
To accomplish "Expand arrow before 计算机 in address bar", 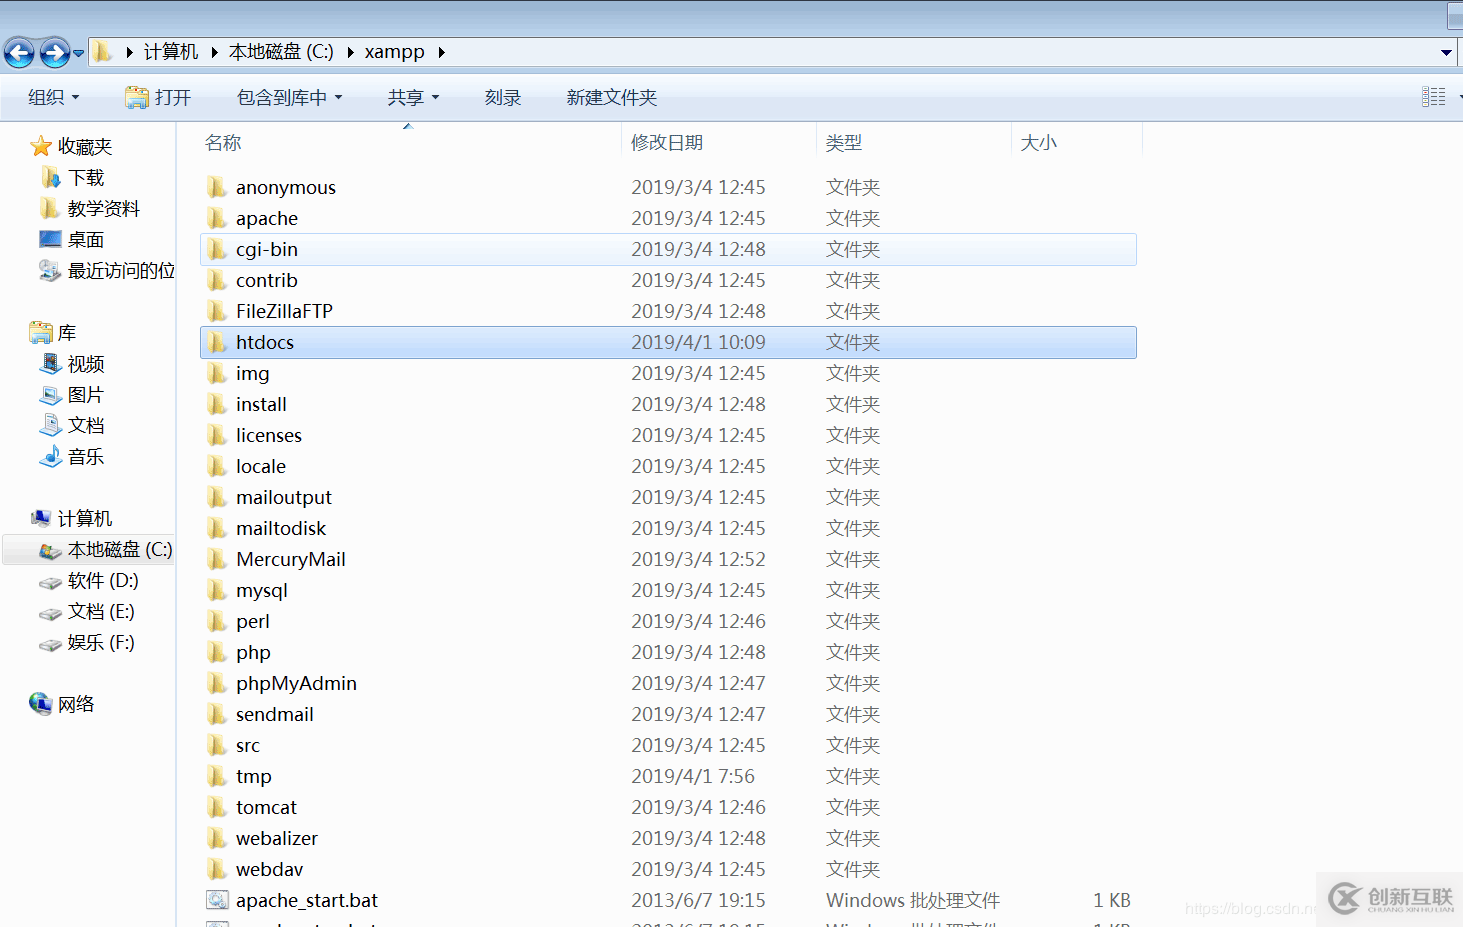I will tap(129, 52).
